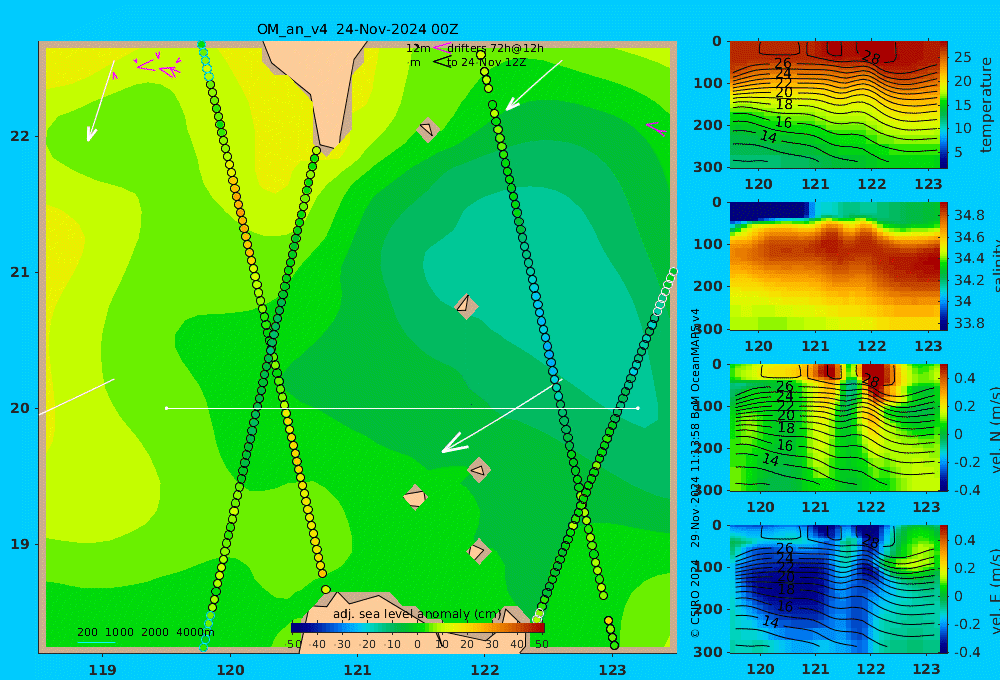The width and height of the screenshot is (1000, 680).
Task: Click the "0" label on the sea level anomaly colorbar
Action: coord(417,644)
